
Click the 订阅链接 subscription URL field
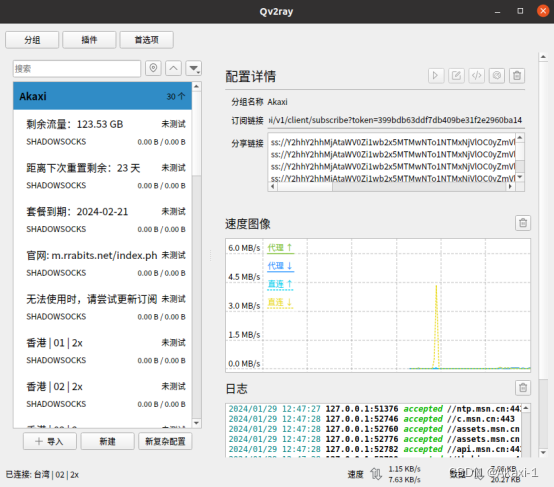pyautogui.click(x=396, y=120)
